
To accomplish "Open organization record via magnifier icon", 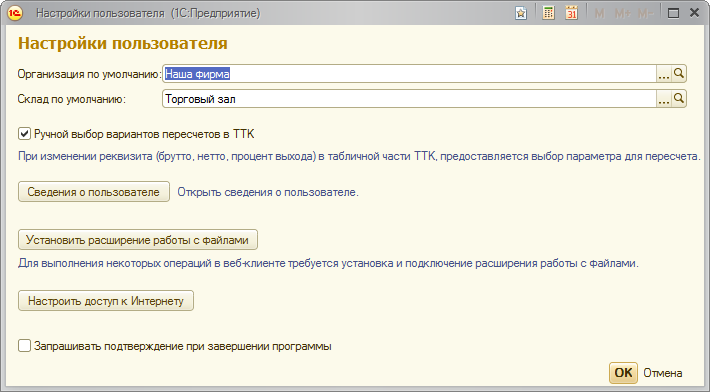I will (x=679, y=73).
